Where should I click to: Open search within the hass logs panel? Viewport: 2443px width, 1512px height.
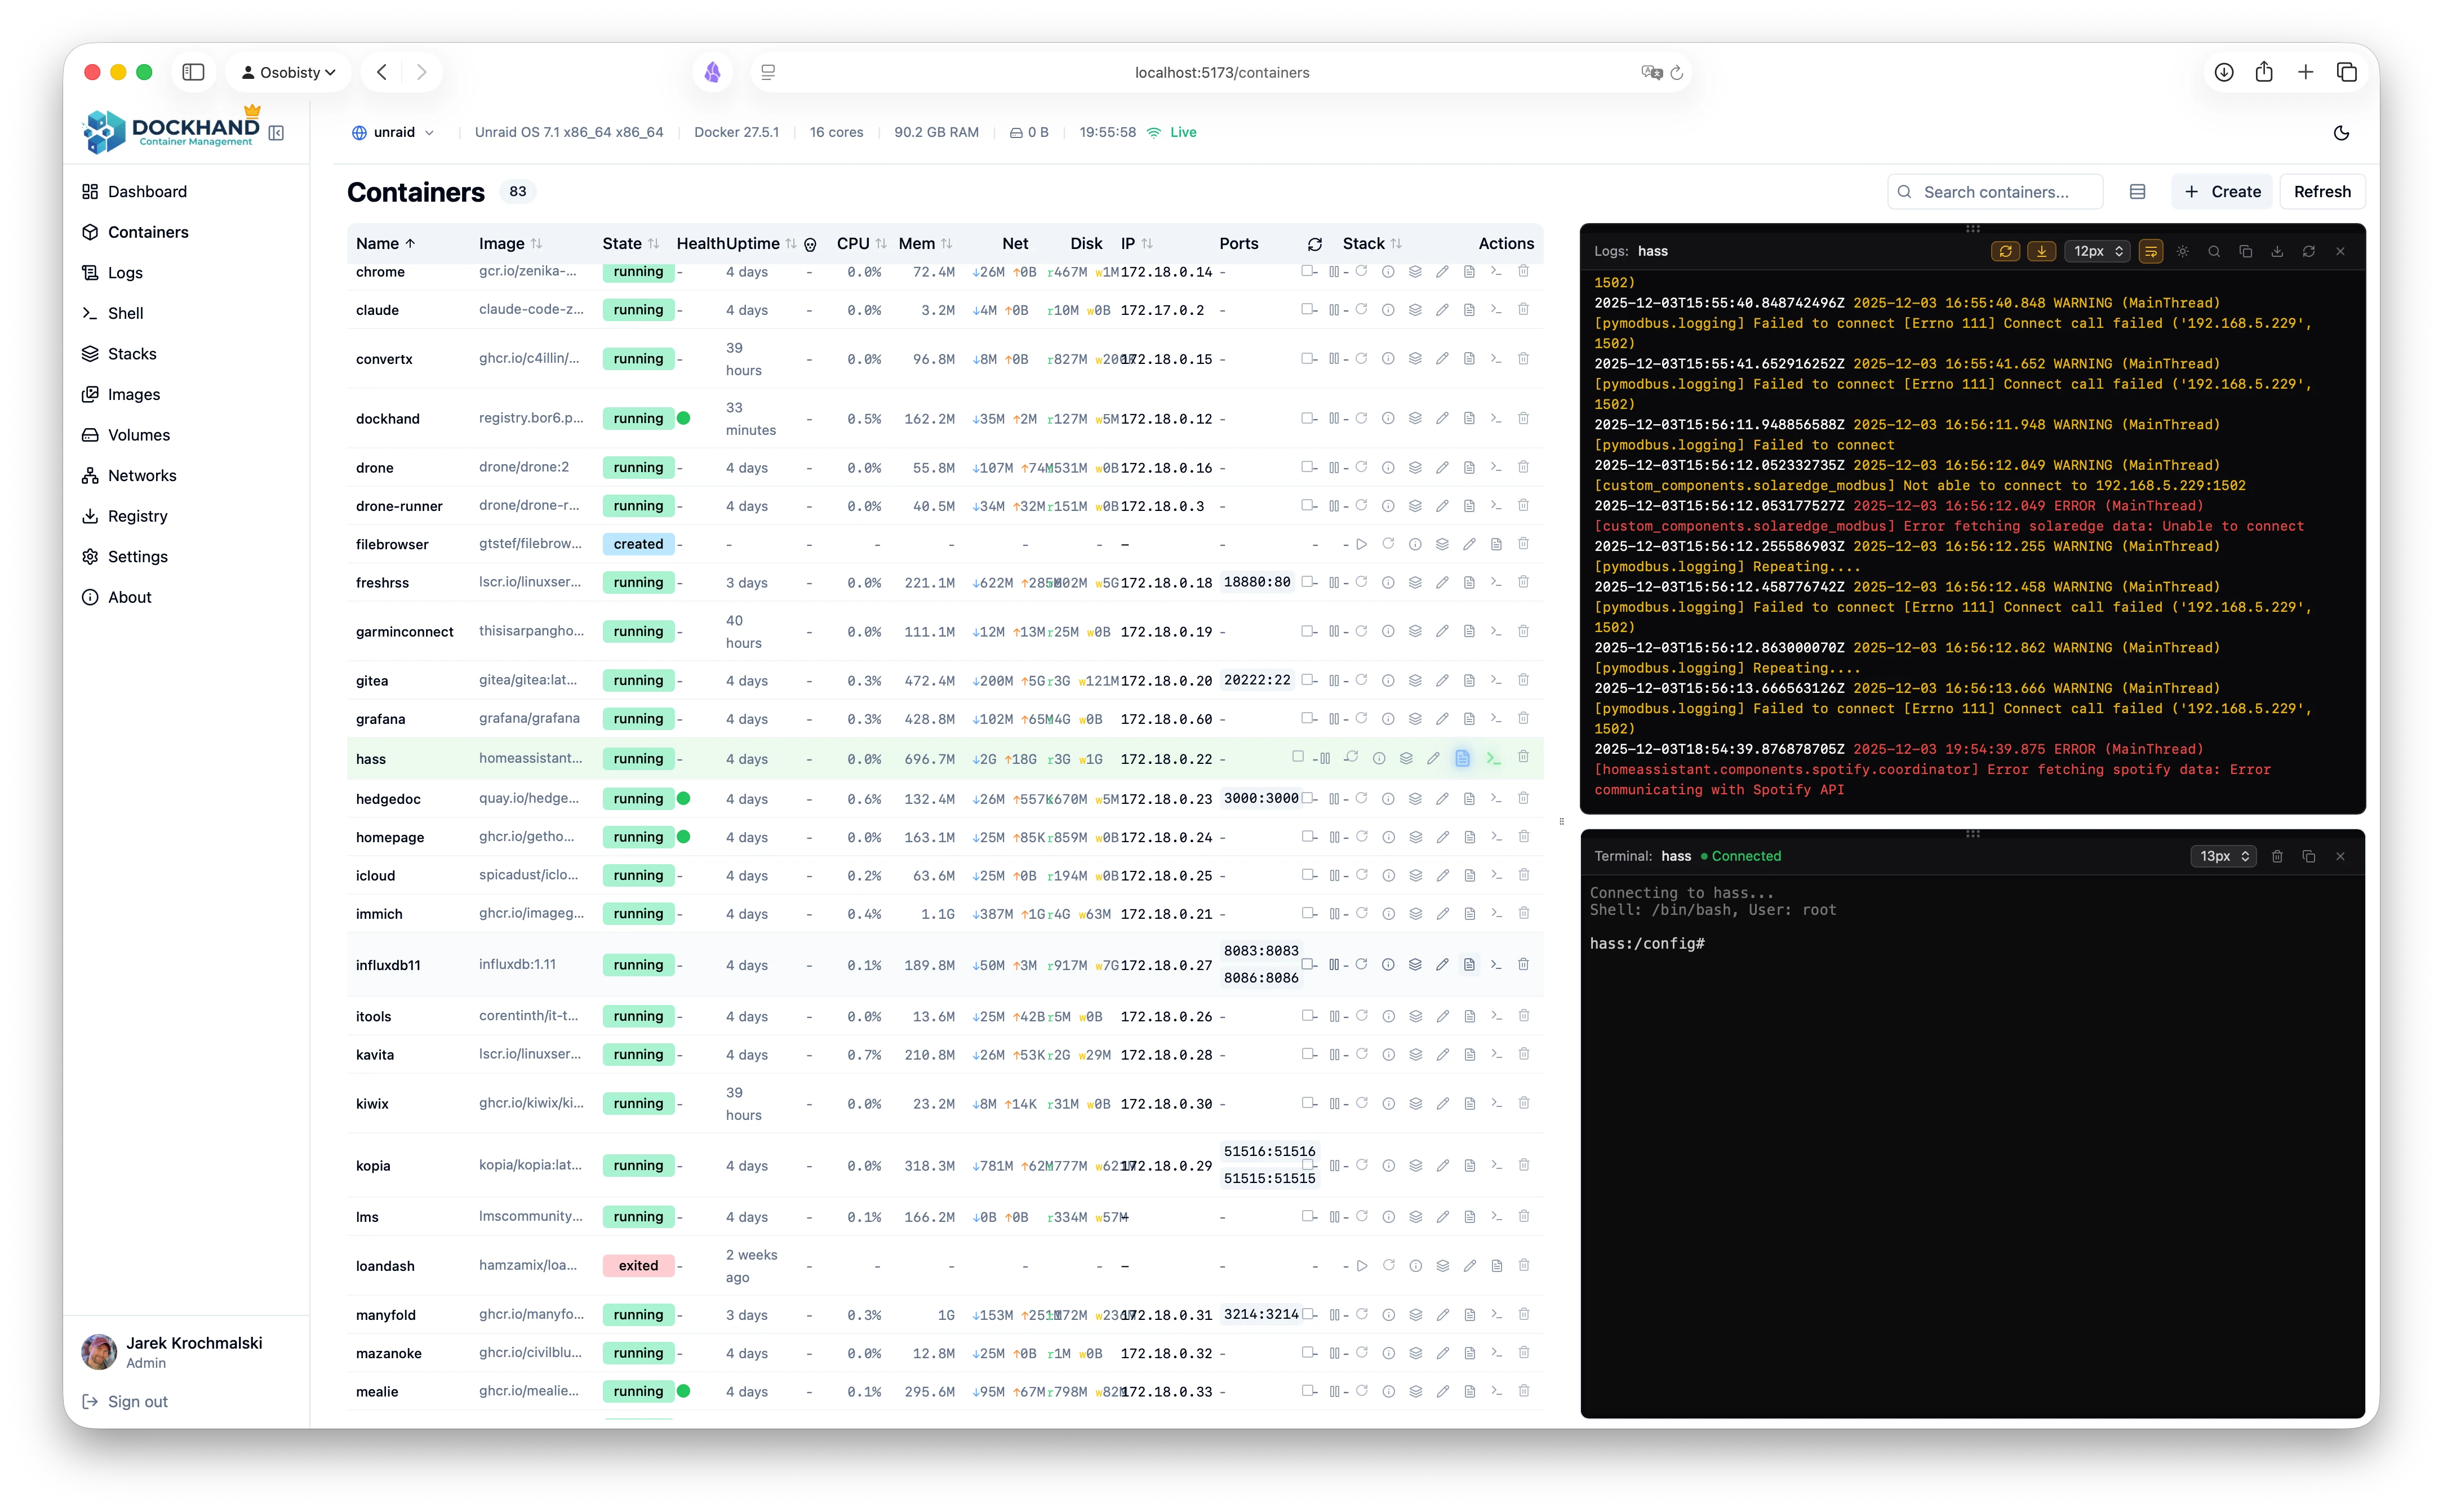click(x=2214, y=251)
